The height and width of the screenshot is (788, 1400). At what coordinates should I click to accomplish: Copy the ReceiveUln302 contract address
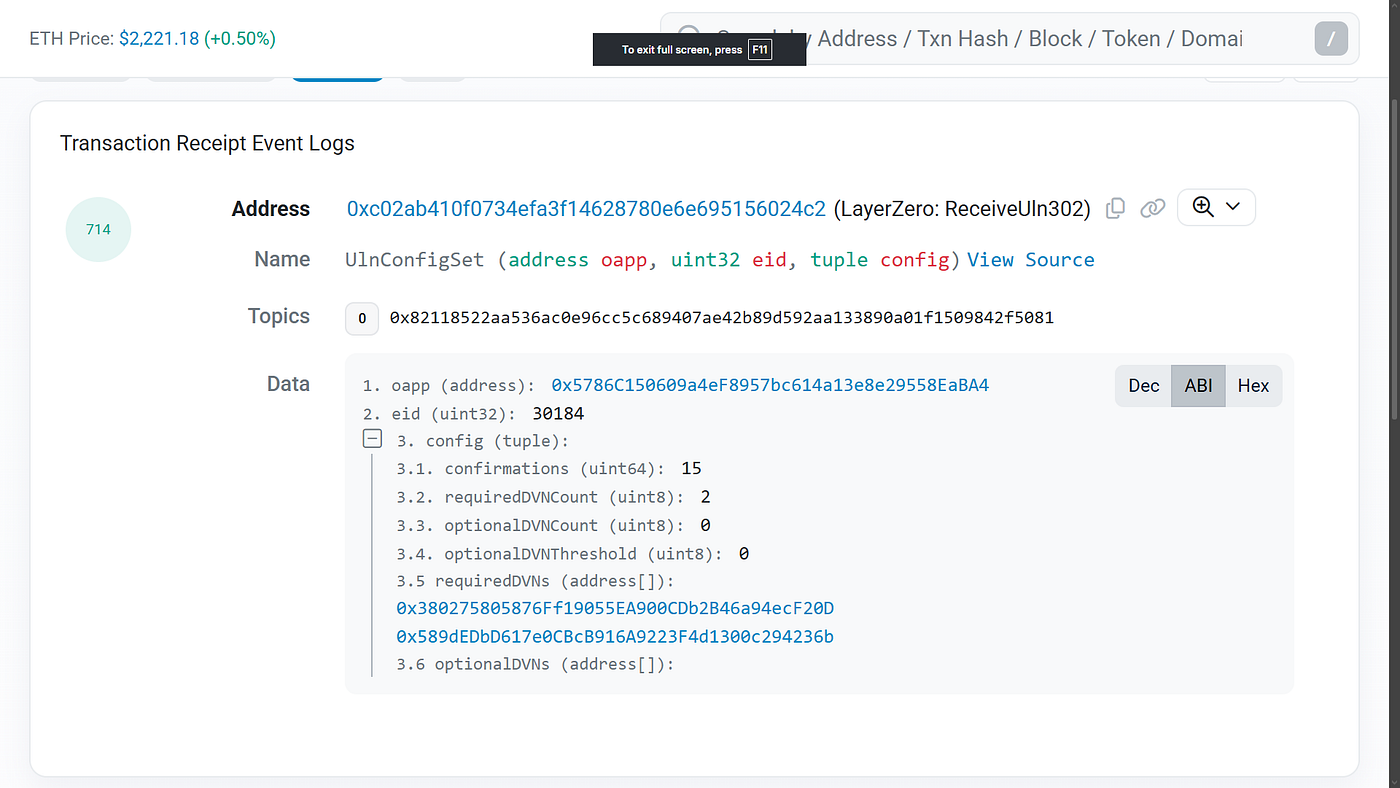point(1116,208)
